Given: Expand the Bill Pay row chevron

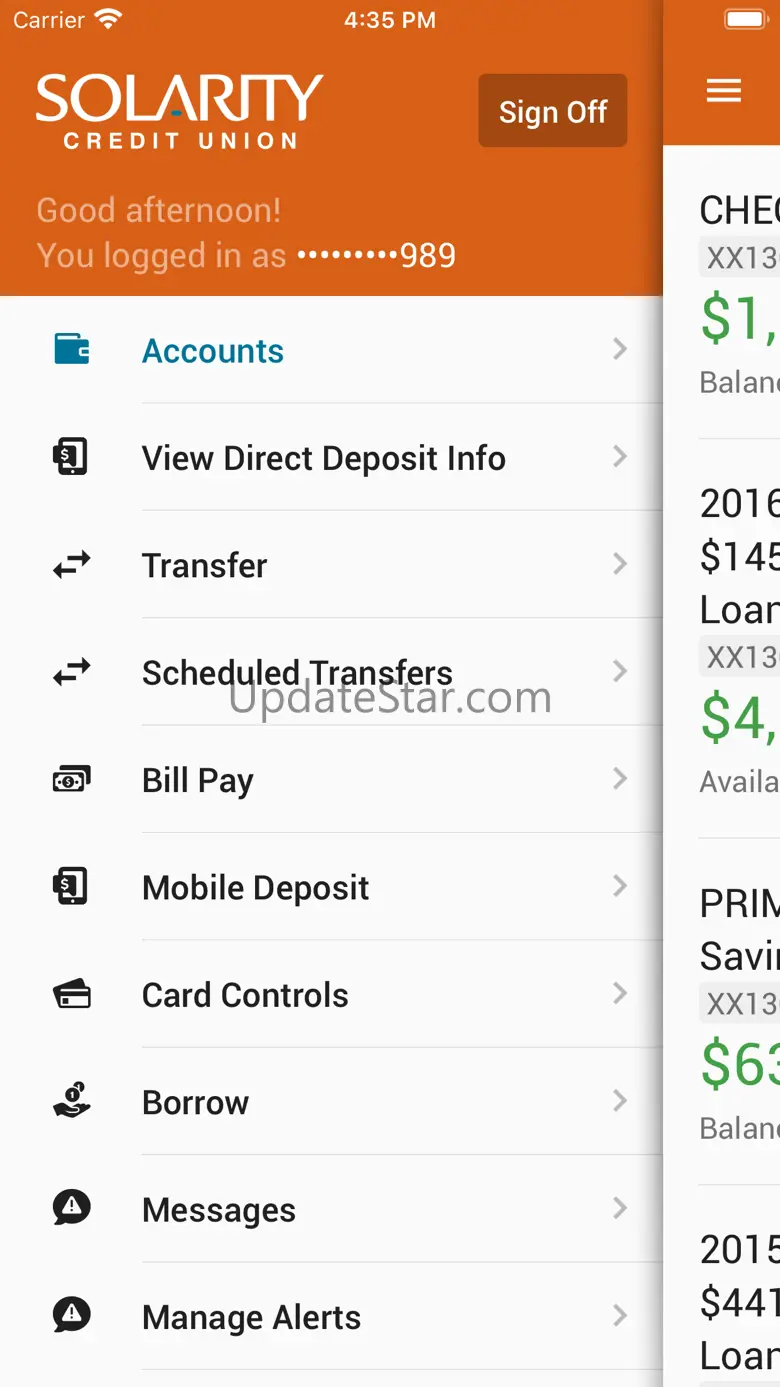Looking at the screenshot, I should coord(620,779).
